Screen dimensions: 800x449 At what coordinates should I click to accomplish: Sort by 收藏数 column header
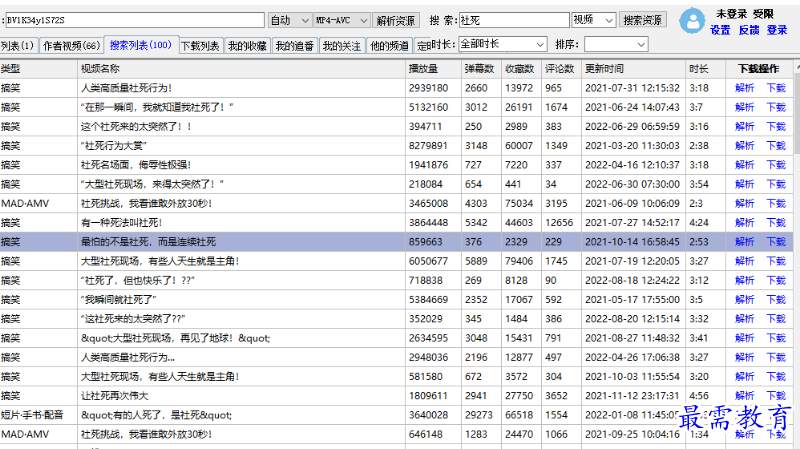click(521, 69)
